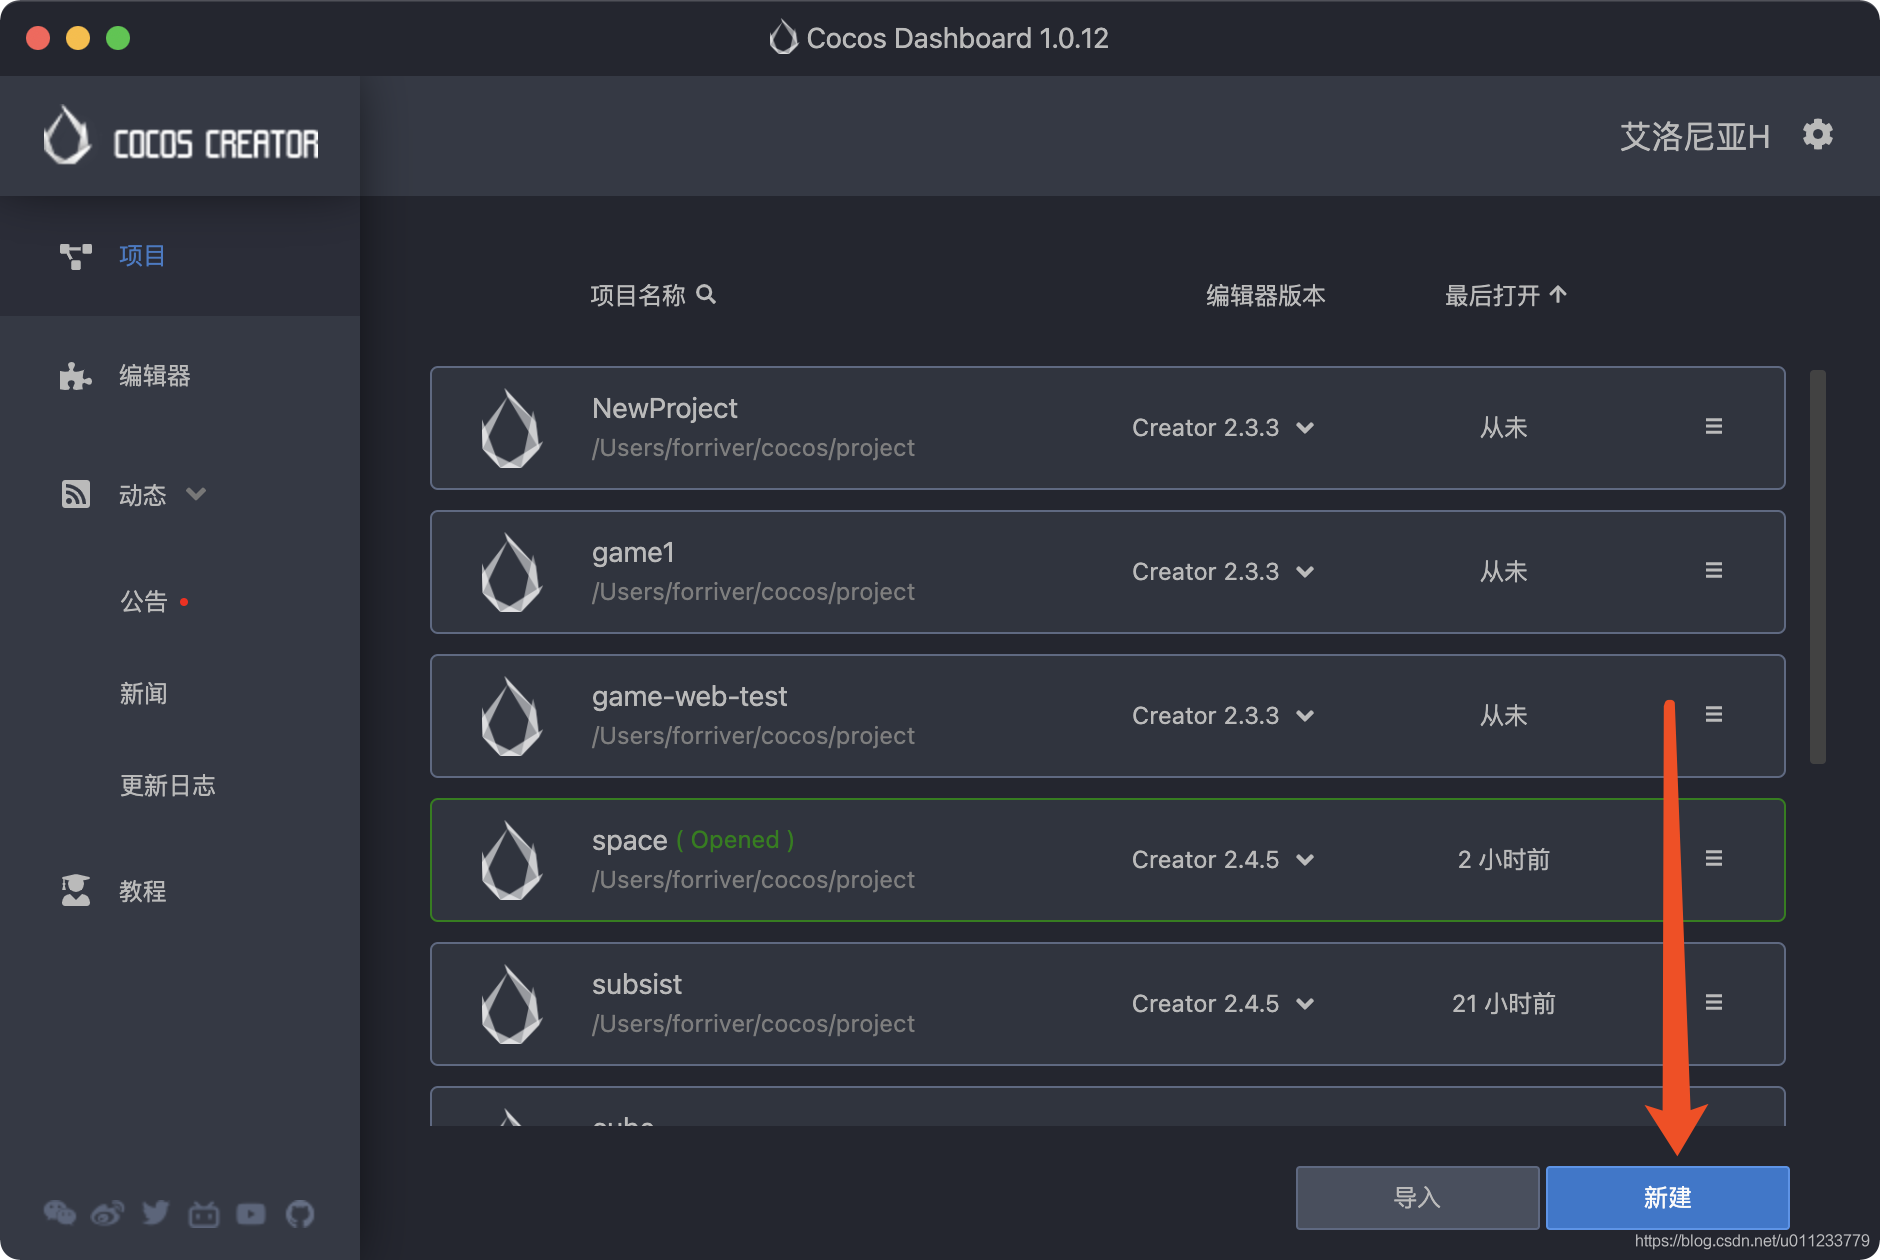Click the 2 小时前 timestamp
Screen dimensions: 1880x1260
[x=1503, y=860]
